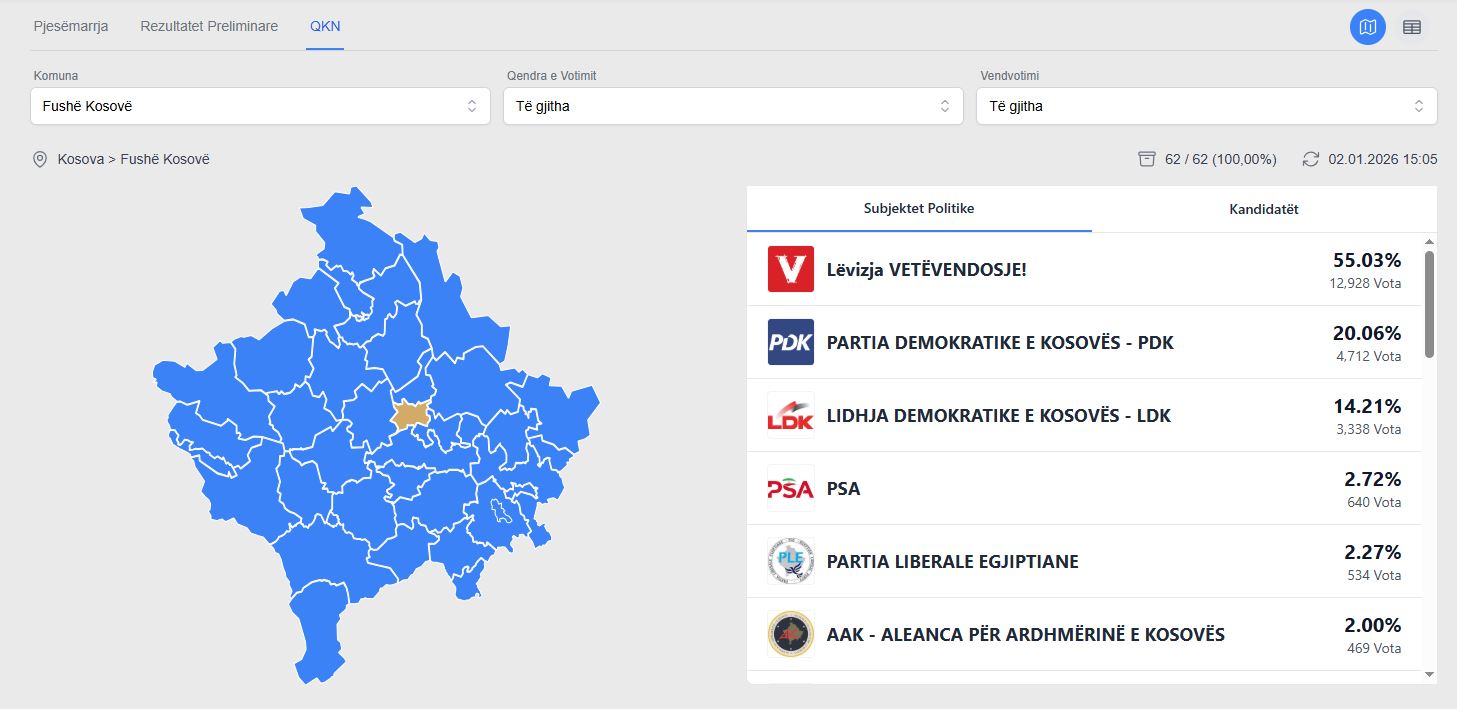Switch to map view icon
Screen dimensions: 1457x709
click(1367, 27)
